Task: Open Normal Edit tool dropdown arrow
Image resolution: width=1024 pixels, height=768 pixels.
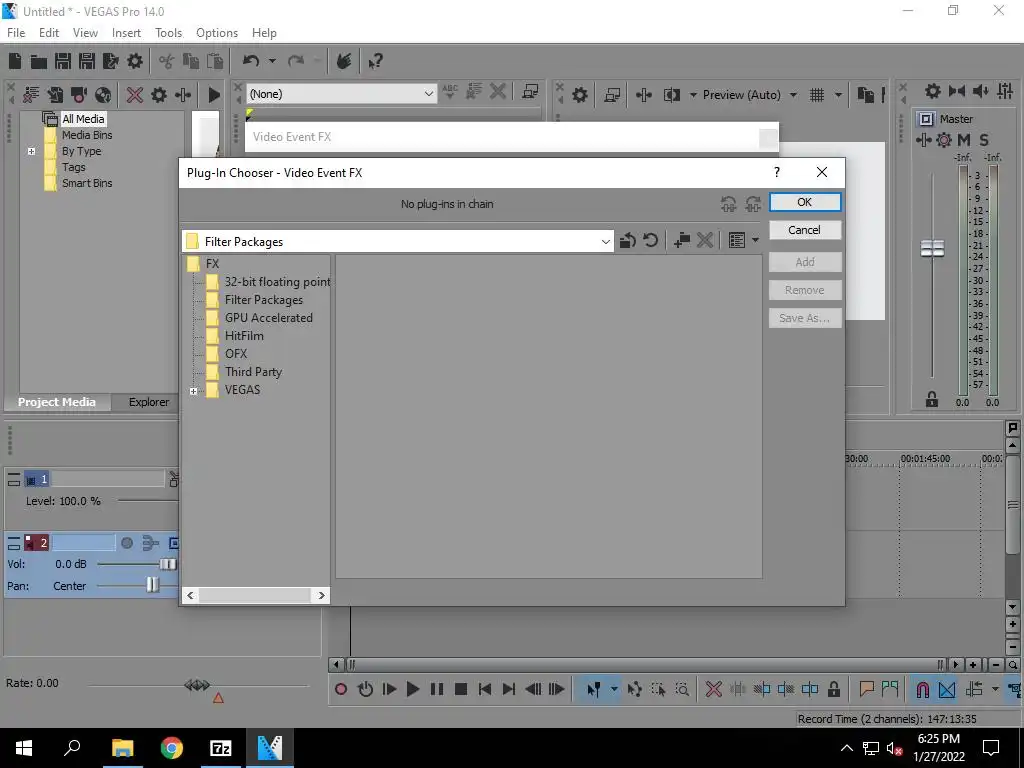Action: [x=614, y=689]
